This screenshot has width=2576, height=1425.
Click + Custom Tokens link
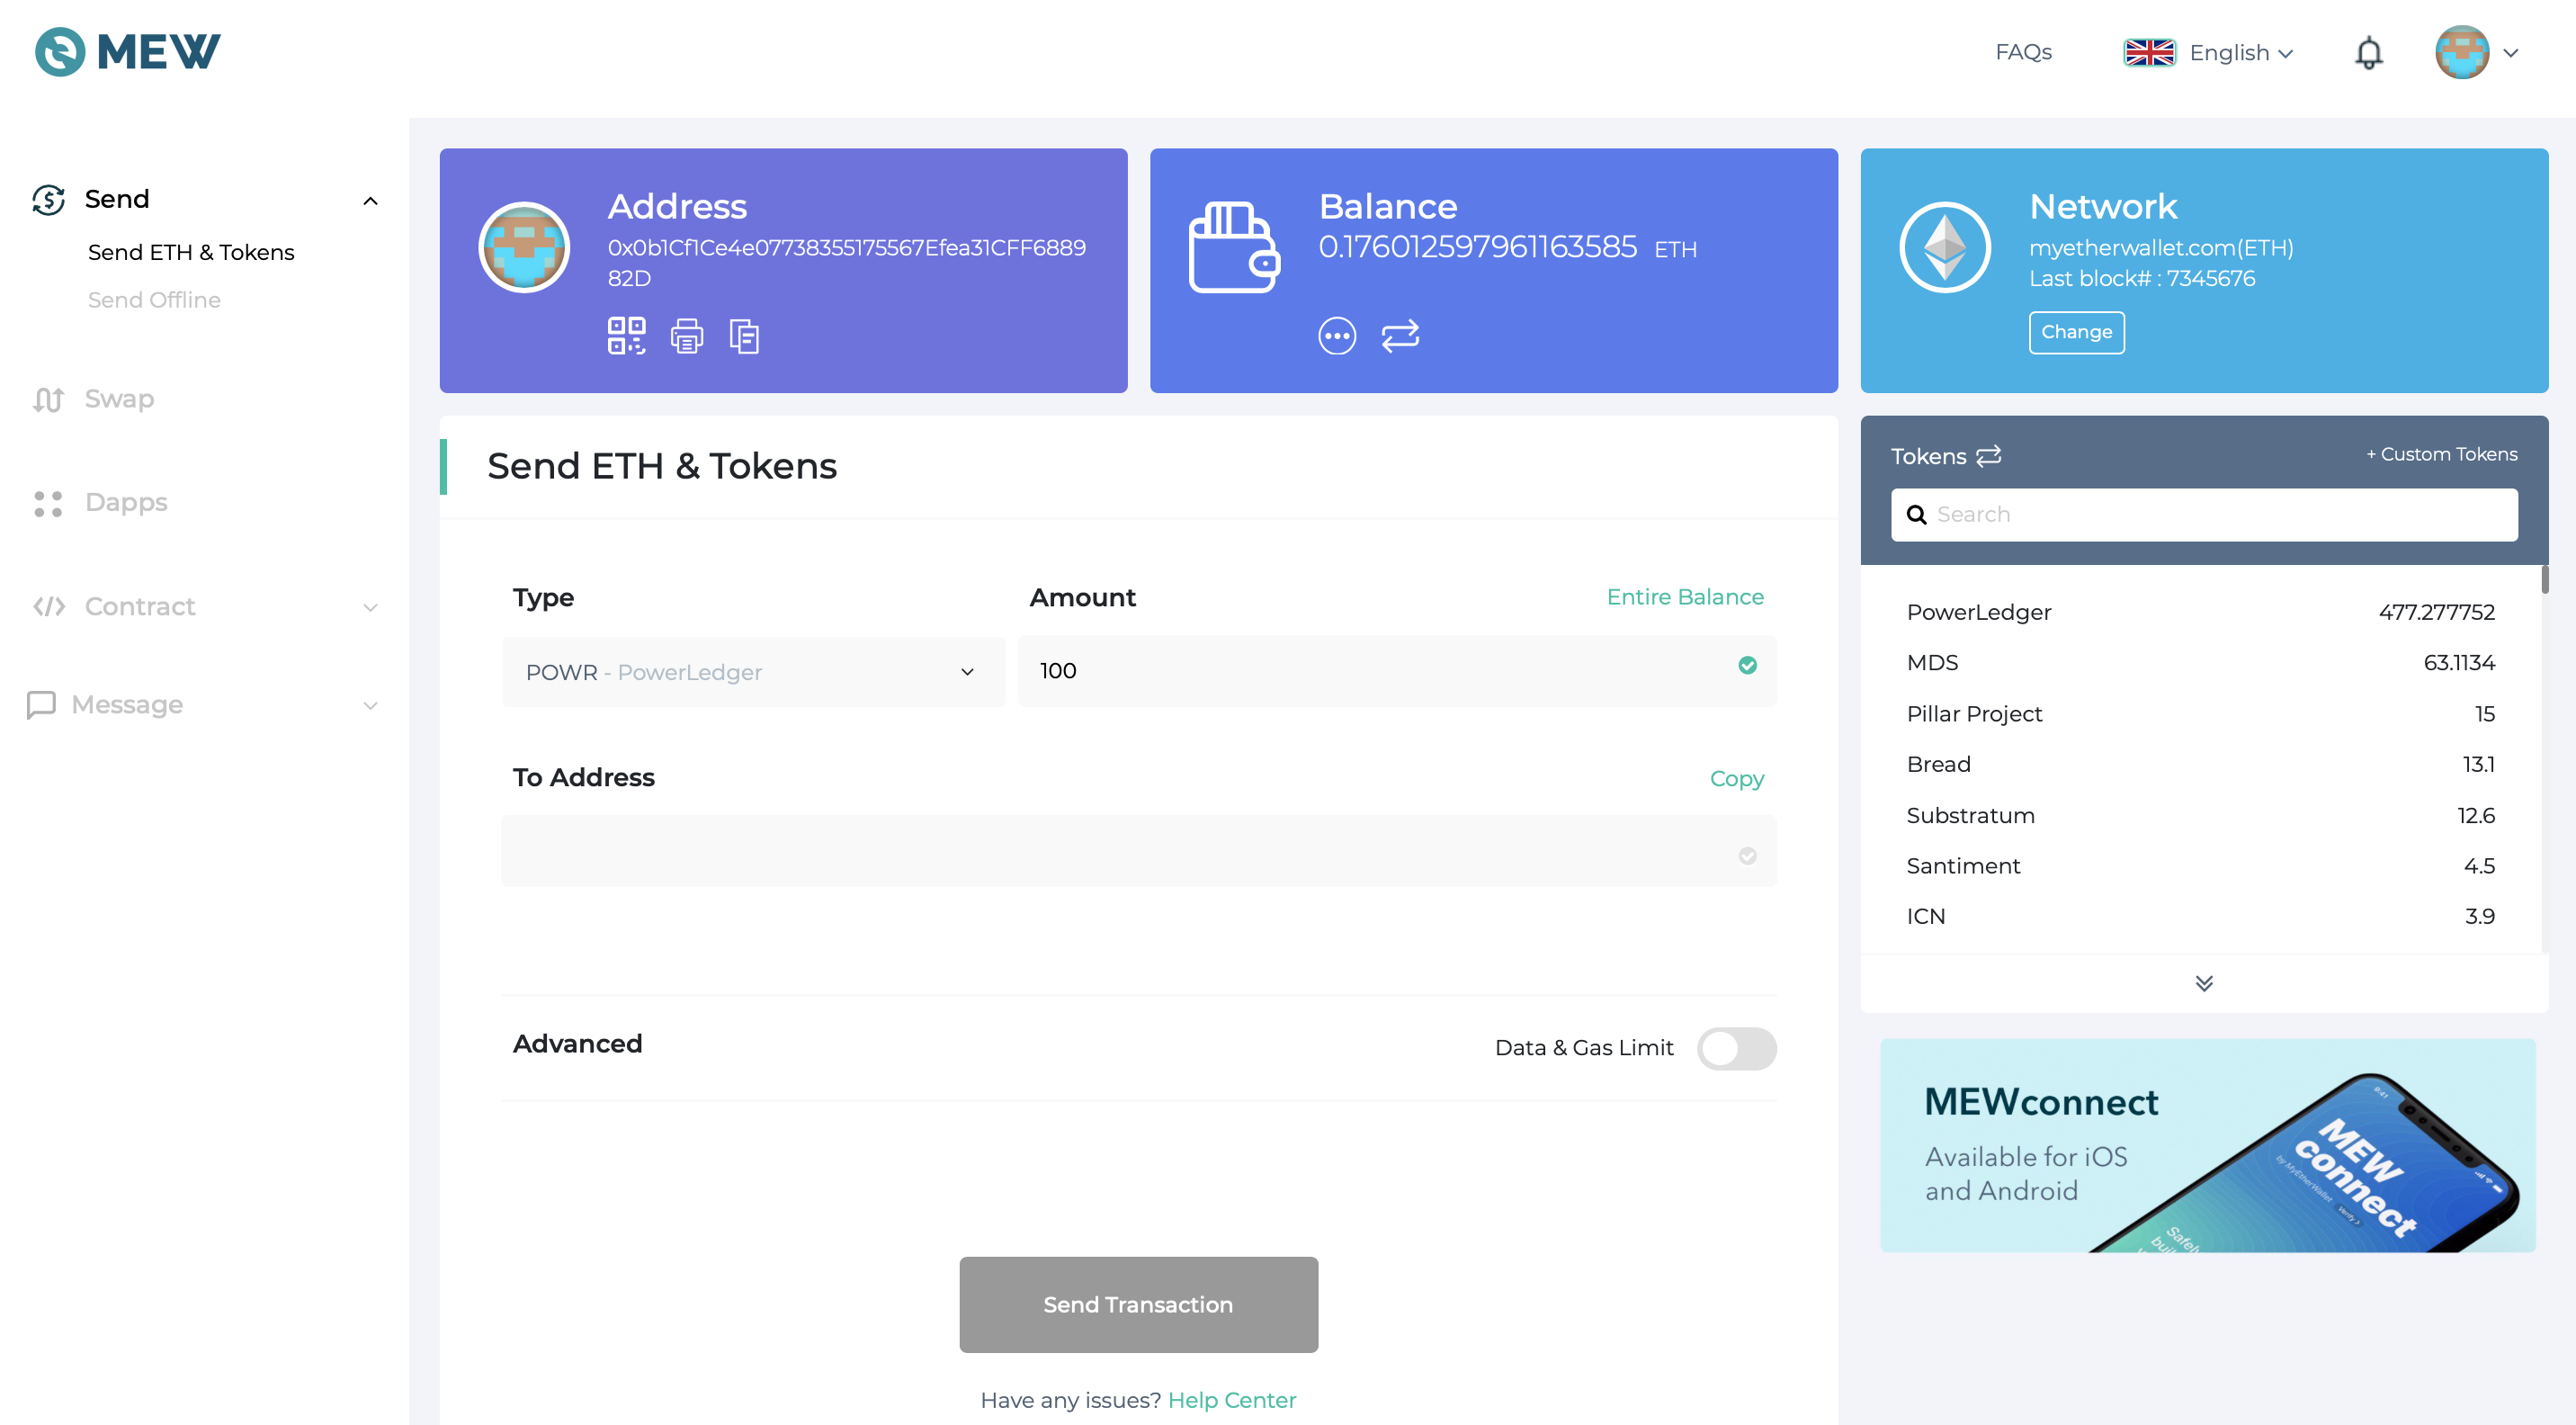[2441, 454]
